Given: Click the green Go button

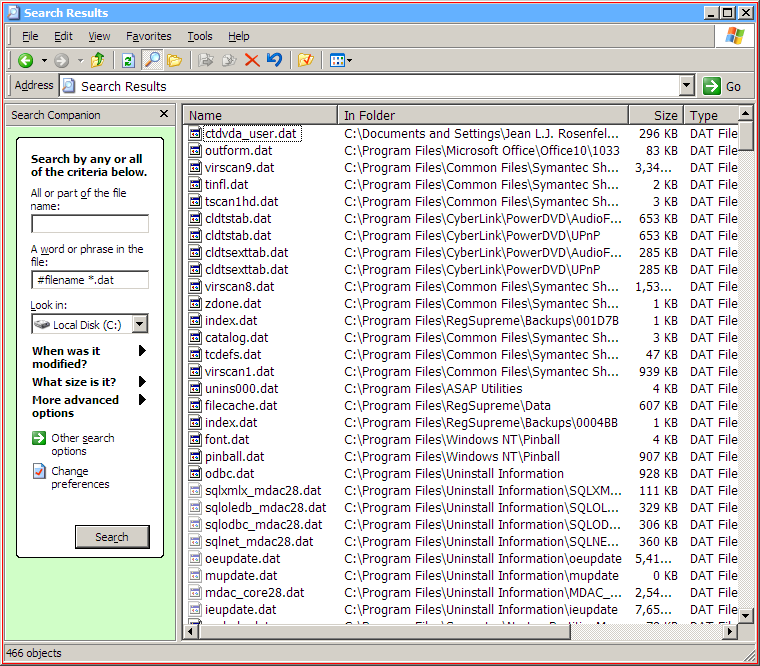Looking at the screenshot, I should pos(723,86).
